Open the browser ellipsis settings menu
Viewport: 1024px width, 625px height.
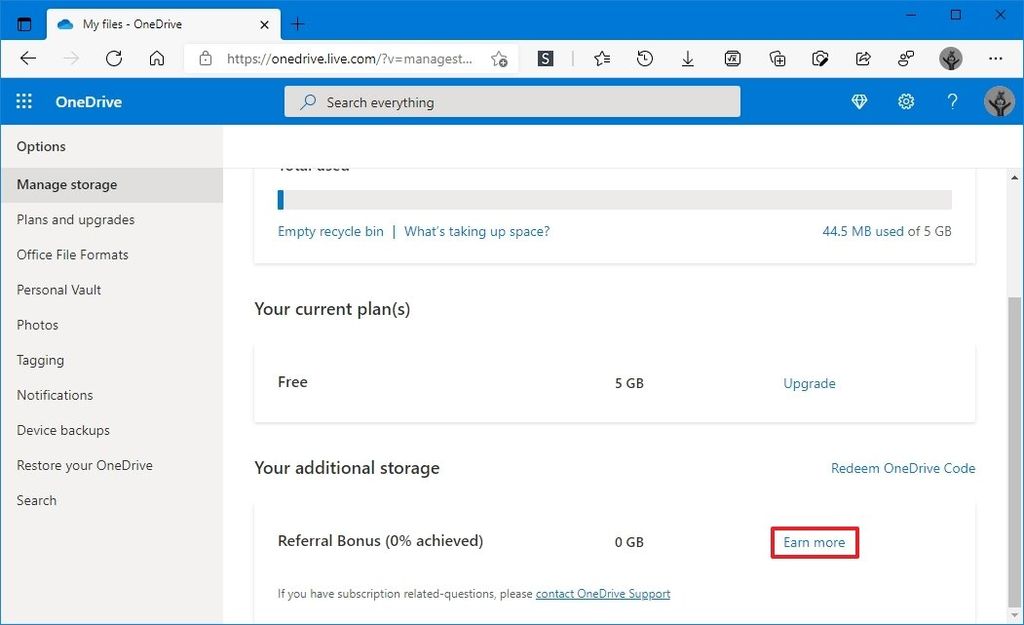click(x=996, y=58)
